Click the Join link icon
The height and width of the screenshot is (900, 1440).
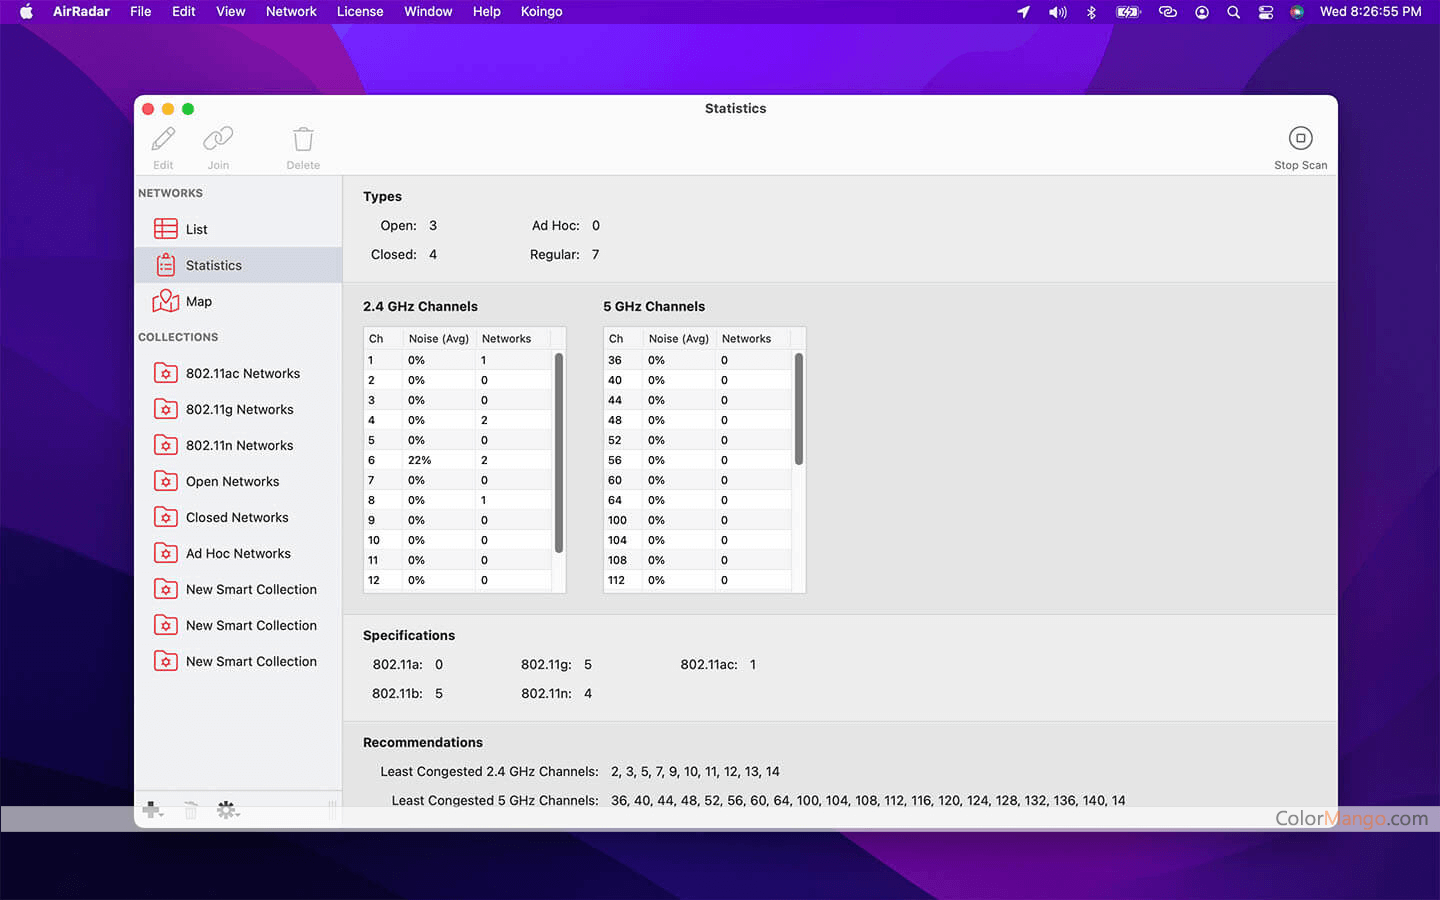pyautogui.click(x=218, y=139)
